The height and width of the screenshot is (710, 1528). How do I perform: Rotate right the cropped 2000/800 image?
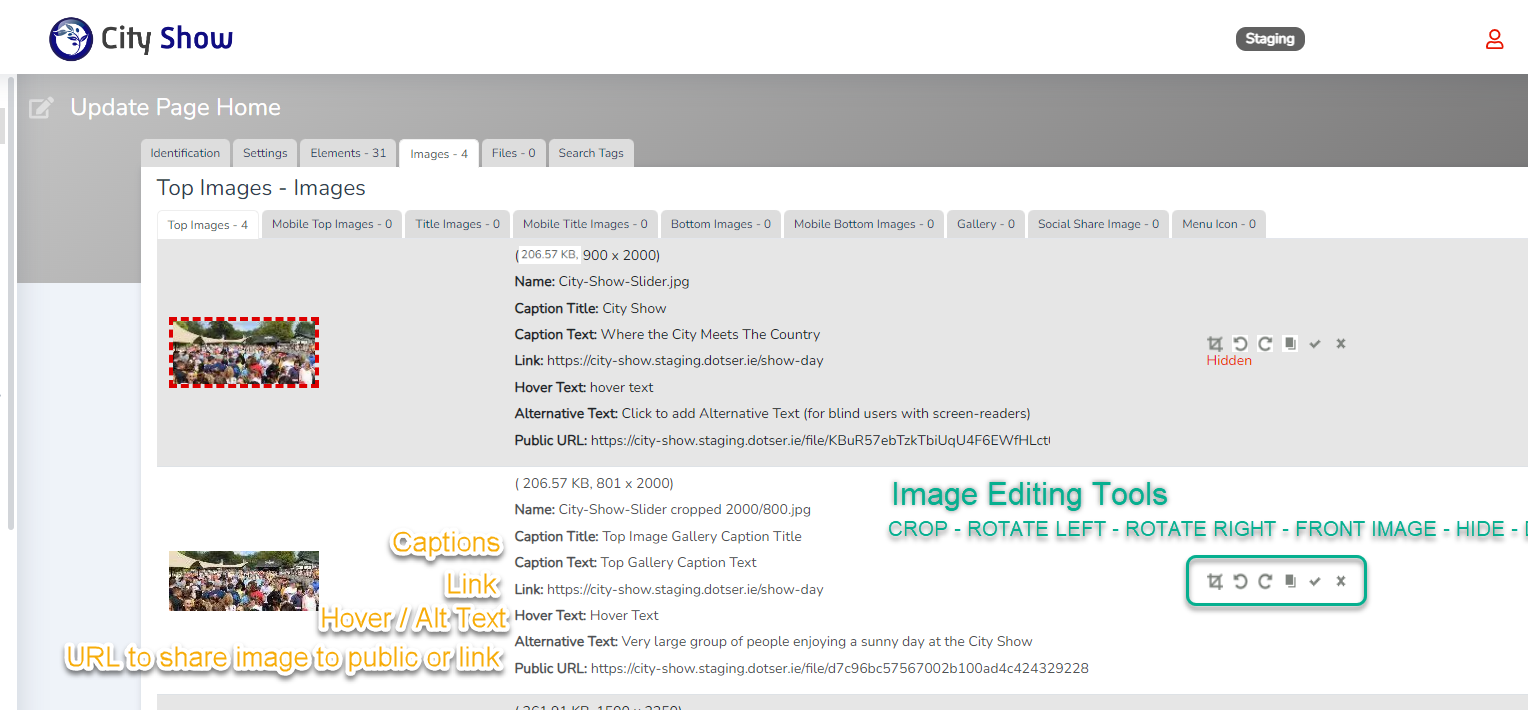1265,582
